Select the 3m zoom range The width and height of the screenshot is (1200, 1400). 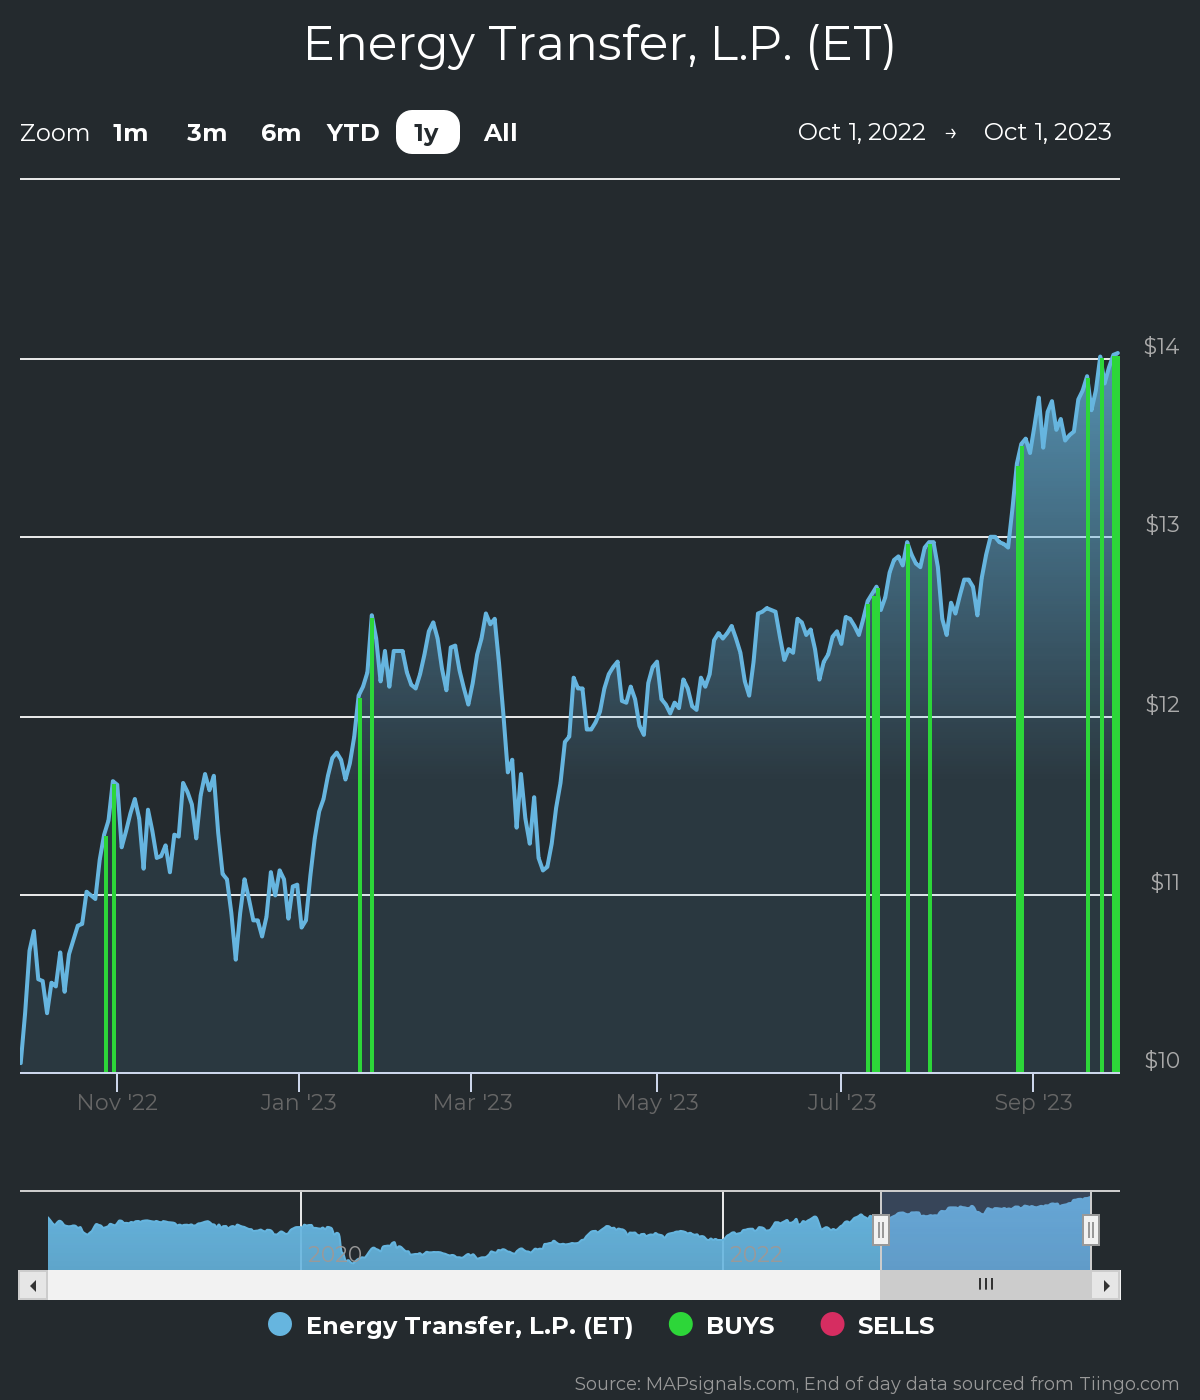point(207,133)
